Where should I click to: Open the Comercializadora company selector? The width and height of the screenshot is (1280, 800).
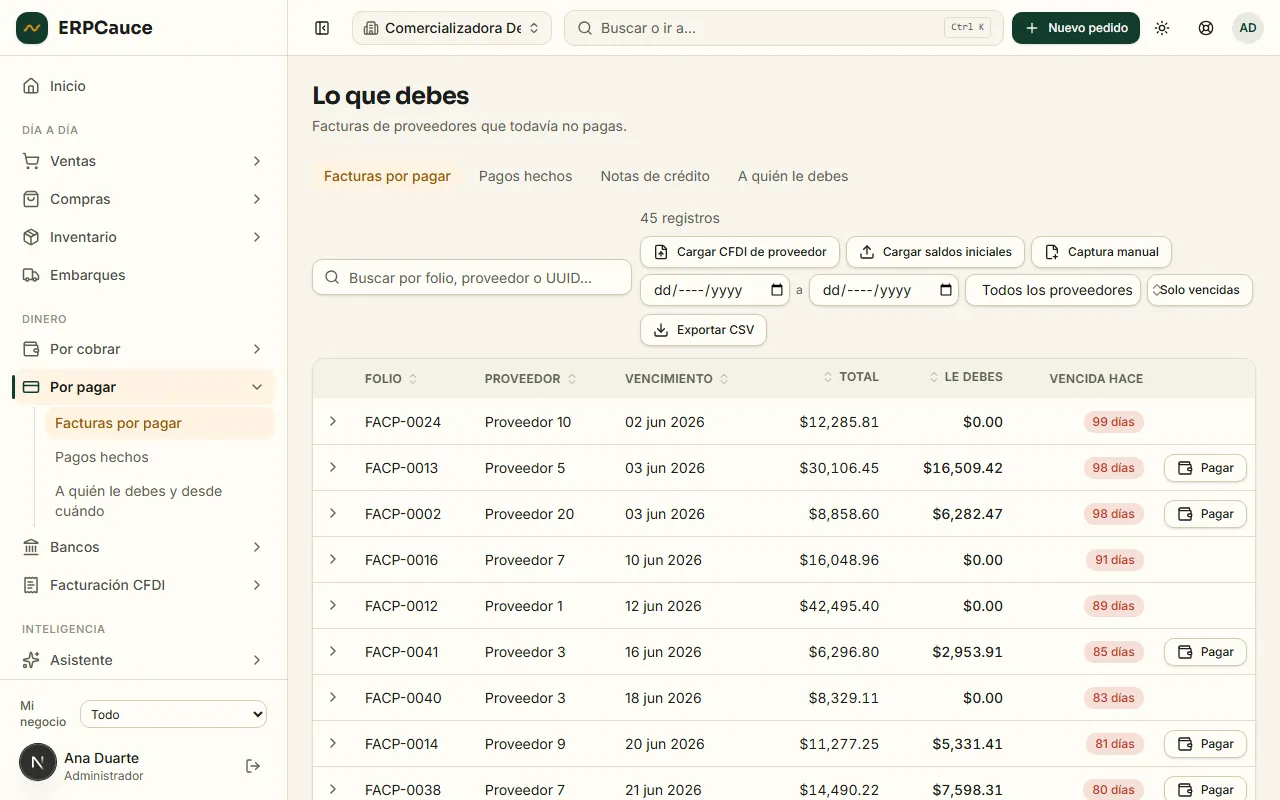[x=452, y=28]
